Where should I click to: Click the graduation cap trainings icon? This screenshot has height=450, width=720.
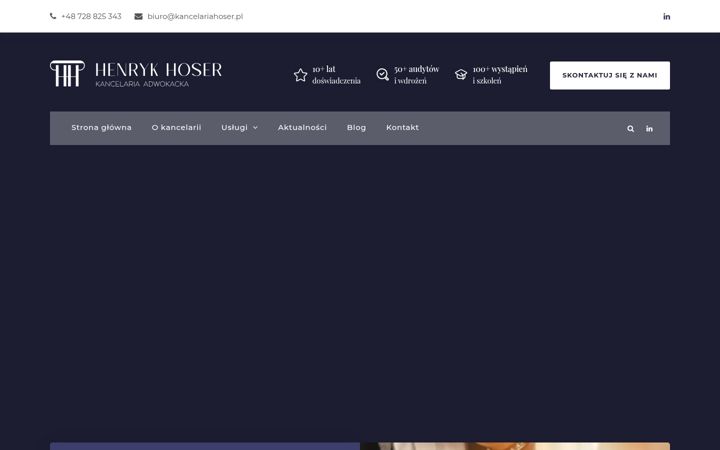click(461, 74)
